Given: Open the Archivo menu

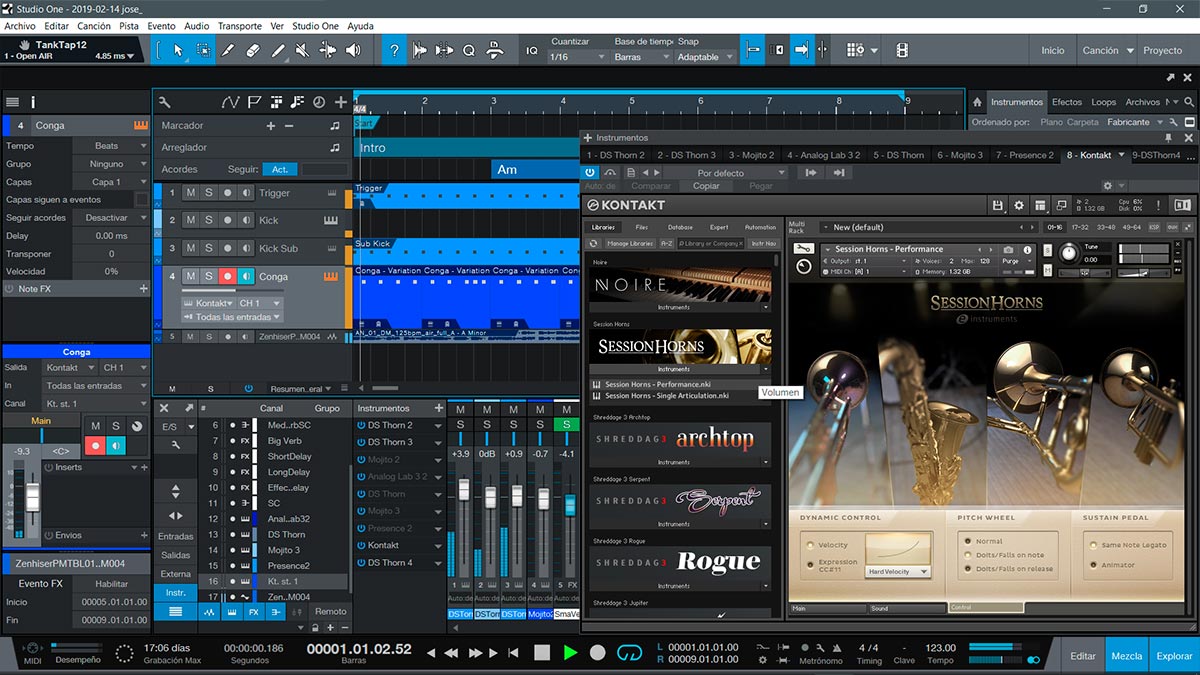Looking at the screenshot, I should coord(21,26).
